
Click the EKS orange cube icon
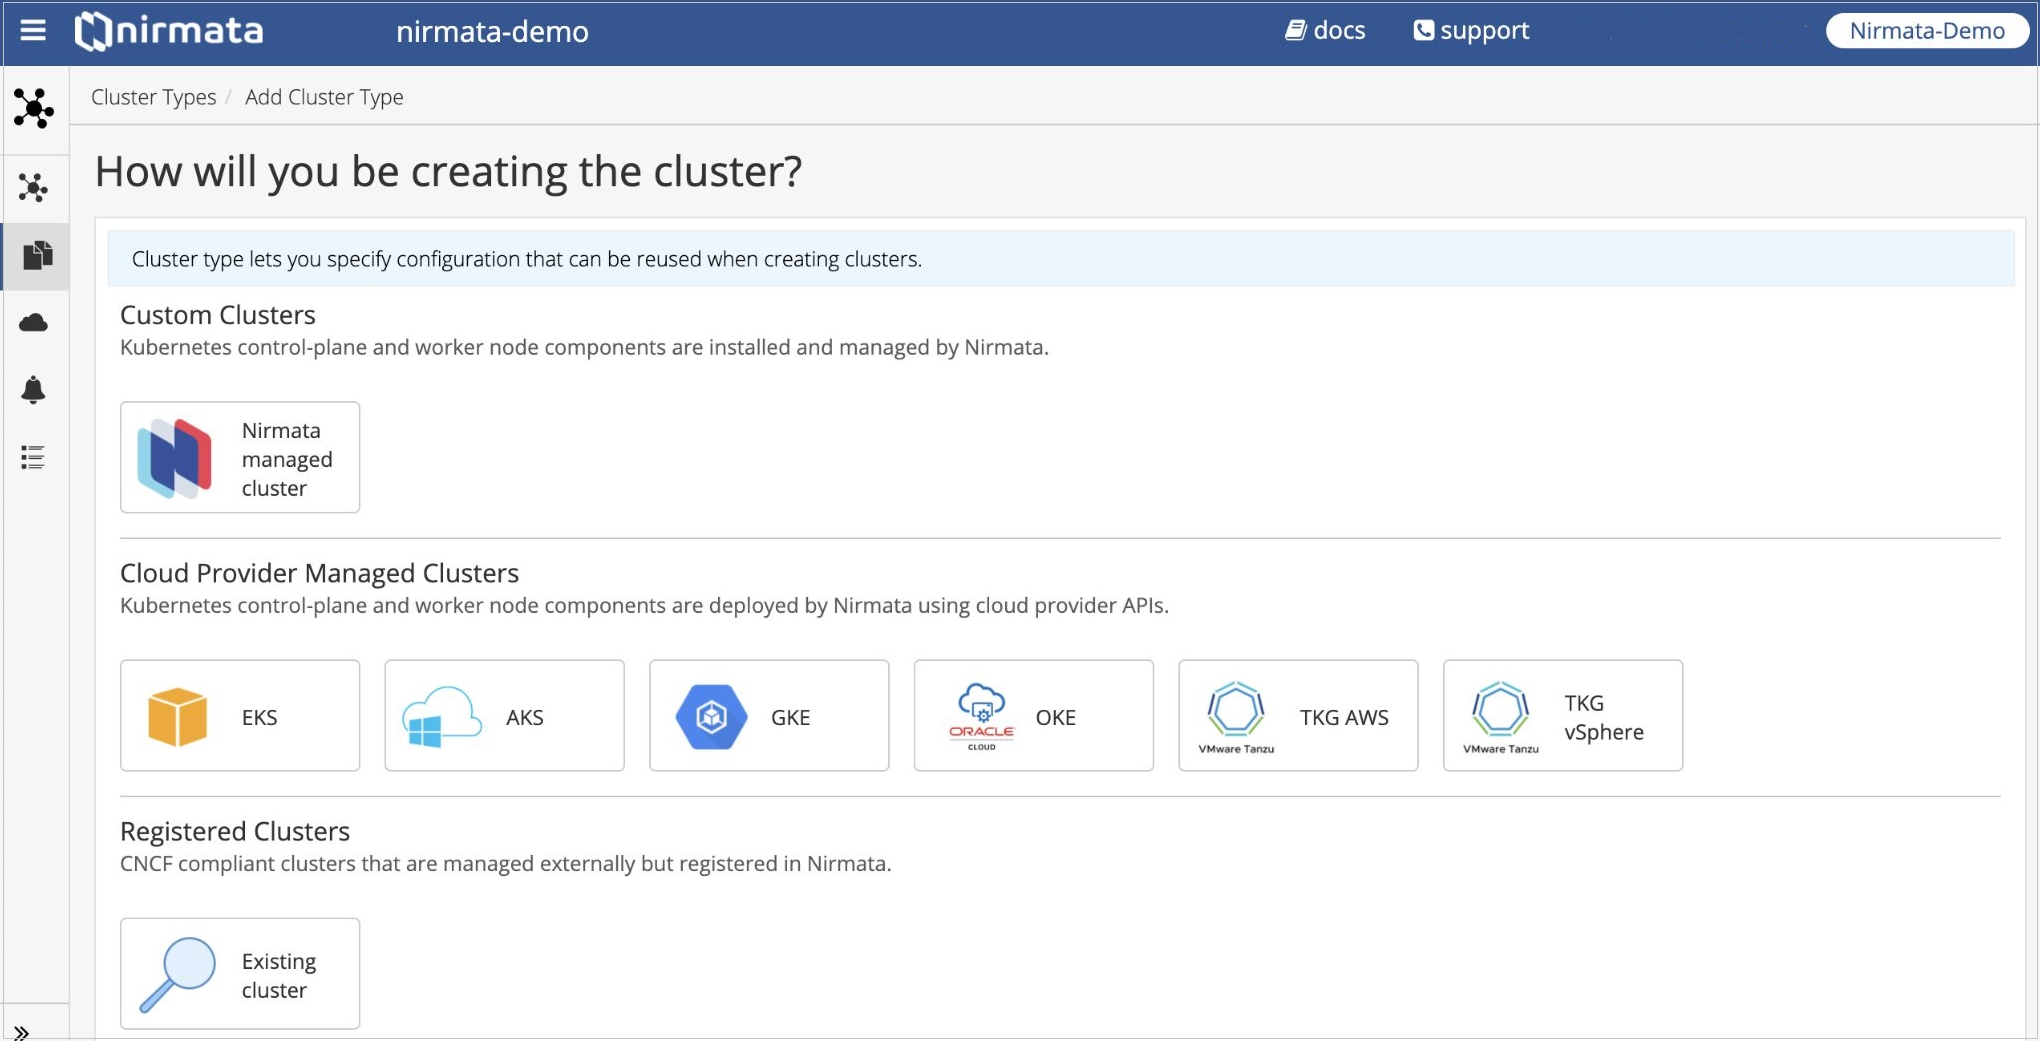(177, 716)
